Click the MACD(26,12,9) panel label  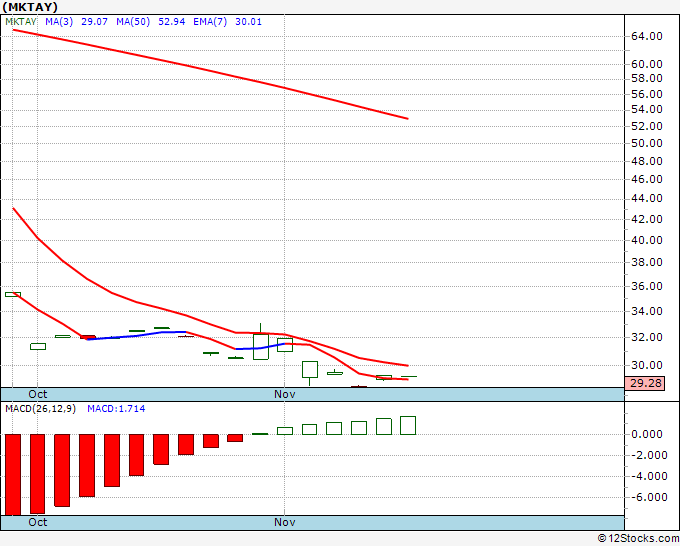[x=40, y=409]
